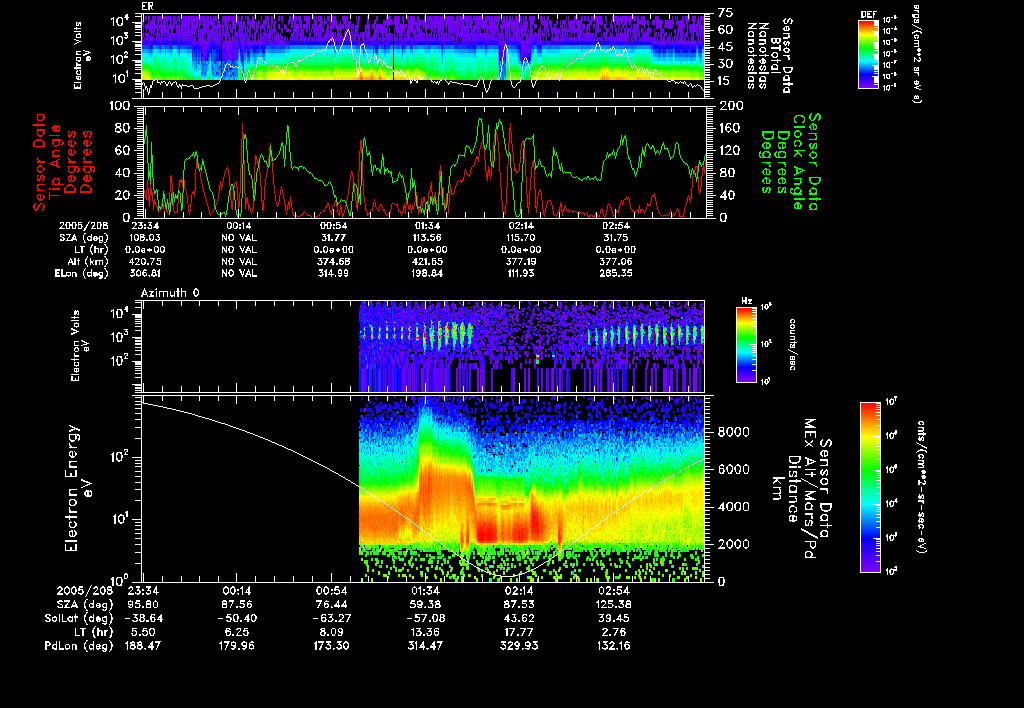Click 'NO VAL' in the Alt (km) row
Image resolution: width=1024 pixels, height=708 pixels.
click(x=239, y=262)
